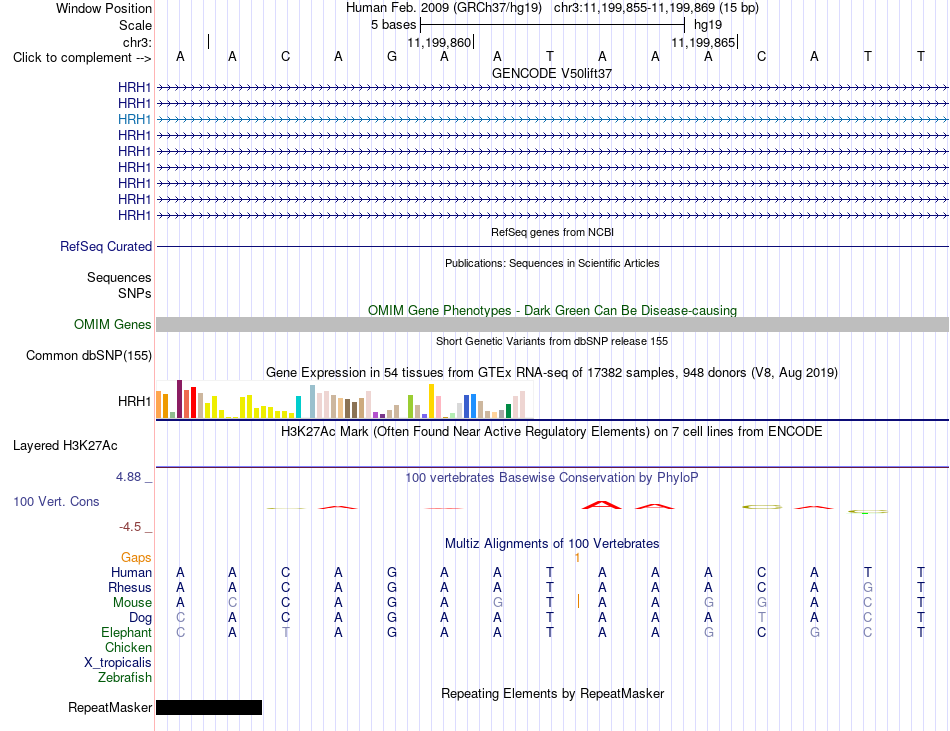Select the Mouse alignment row label
The height and width of the screenshot is (731, 950).
(132, 603)
